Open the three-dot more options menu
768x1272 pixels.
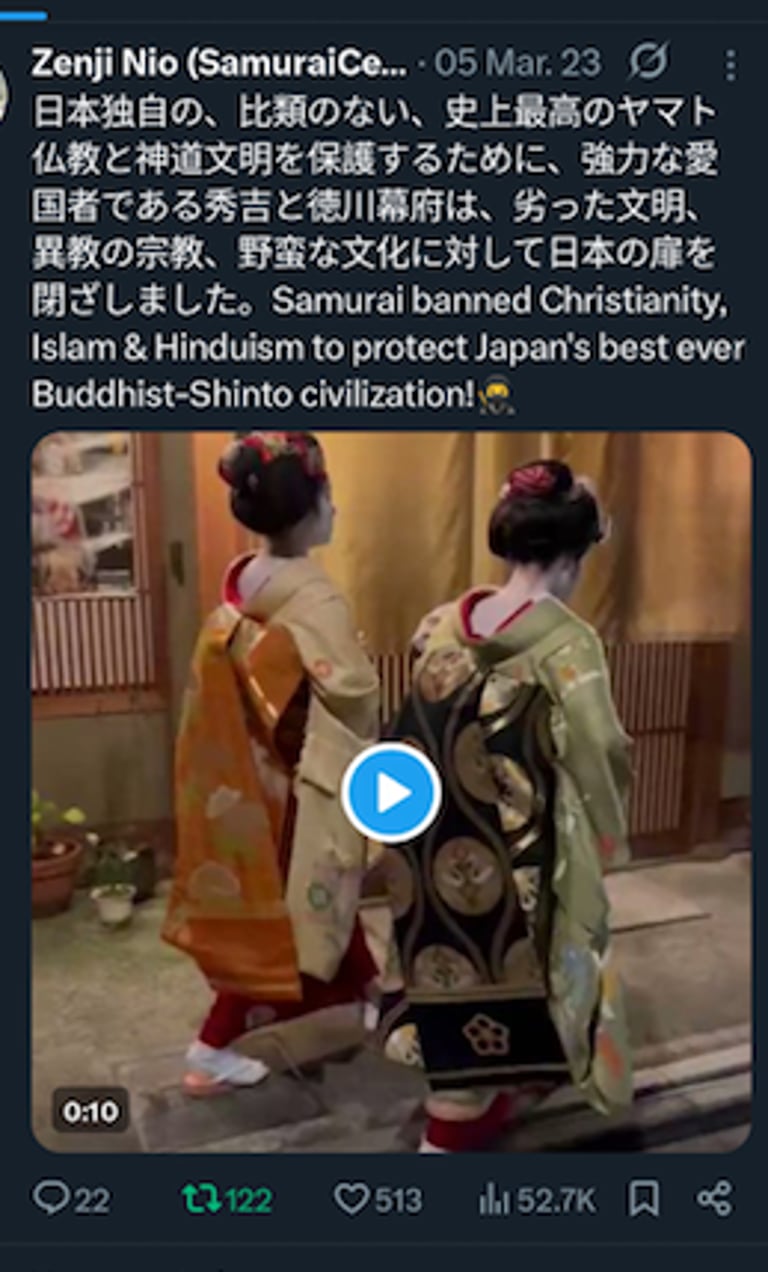tap(731, 65)
